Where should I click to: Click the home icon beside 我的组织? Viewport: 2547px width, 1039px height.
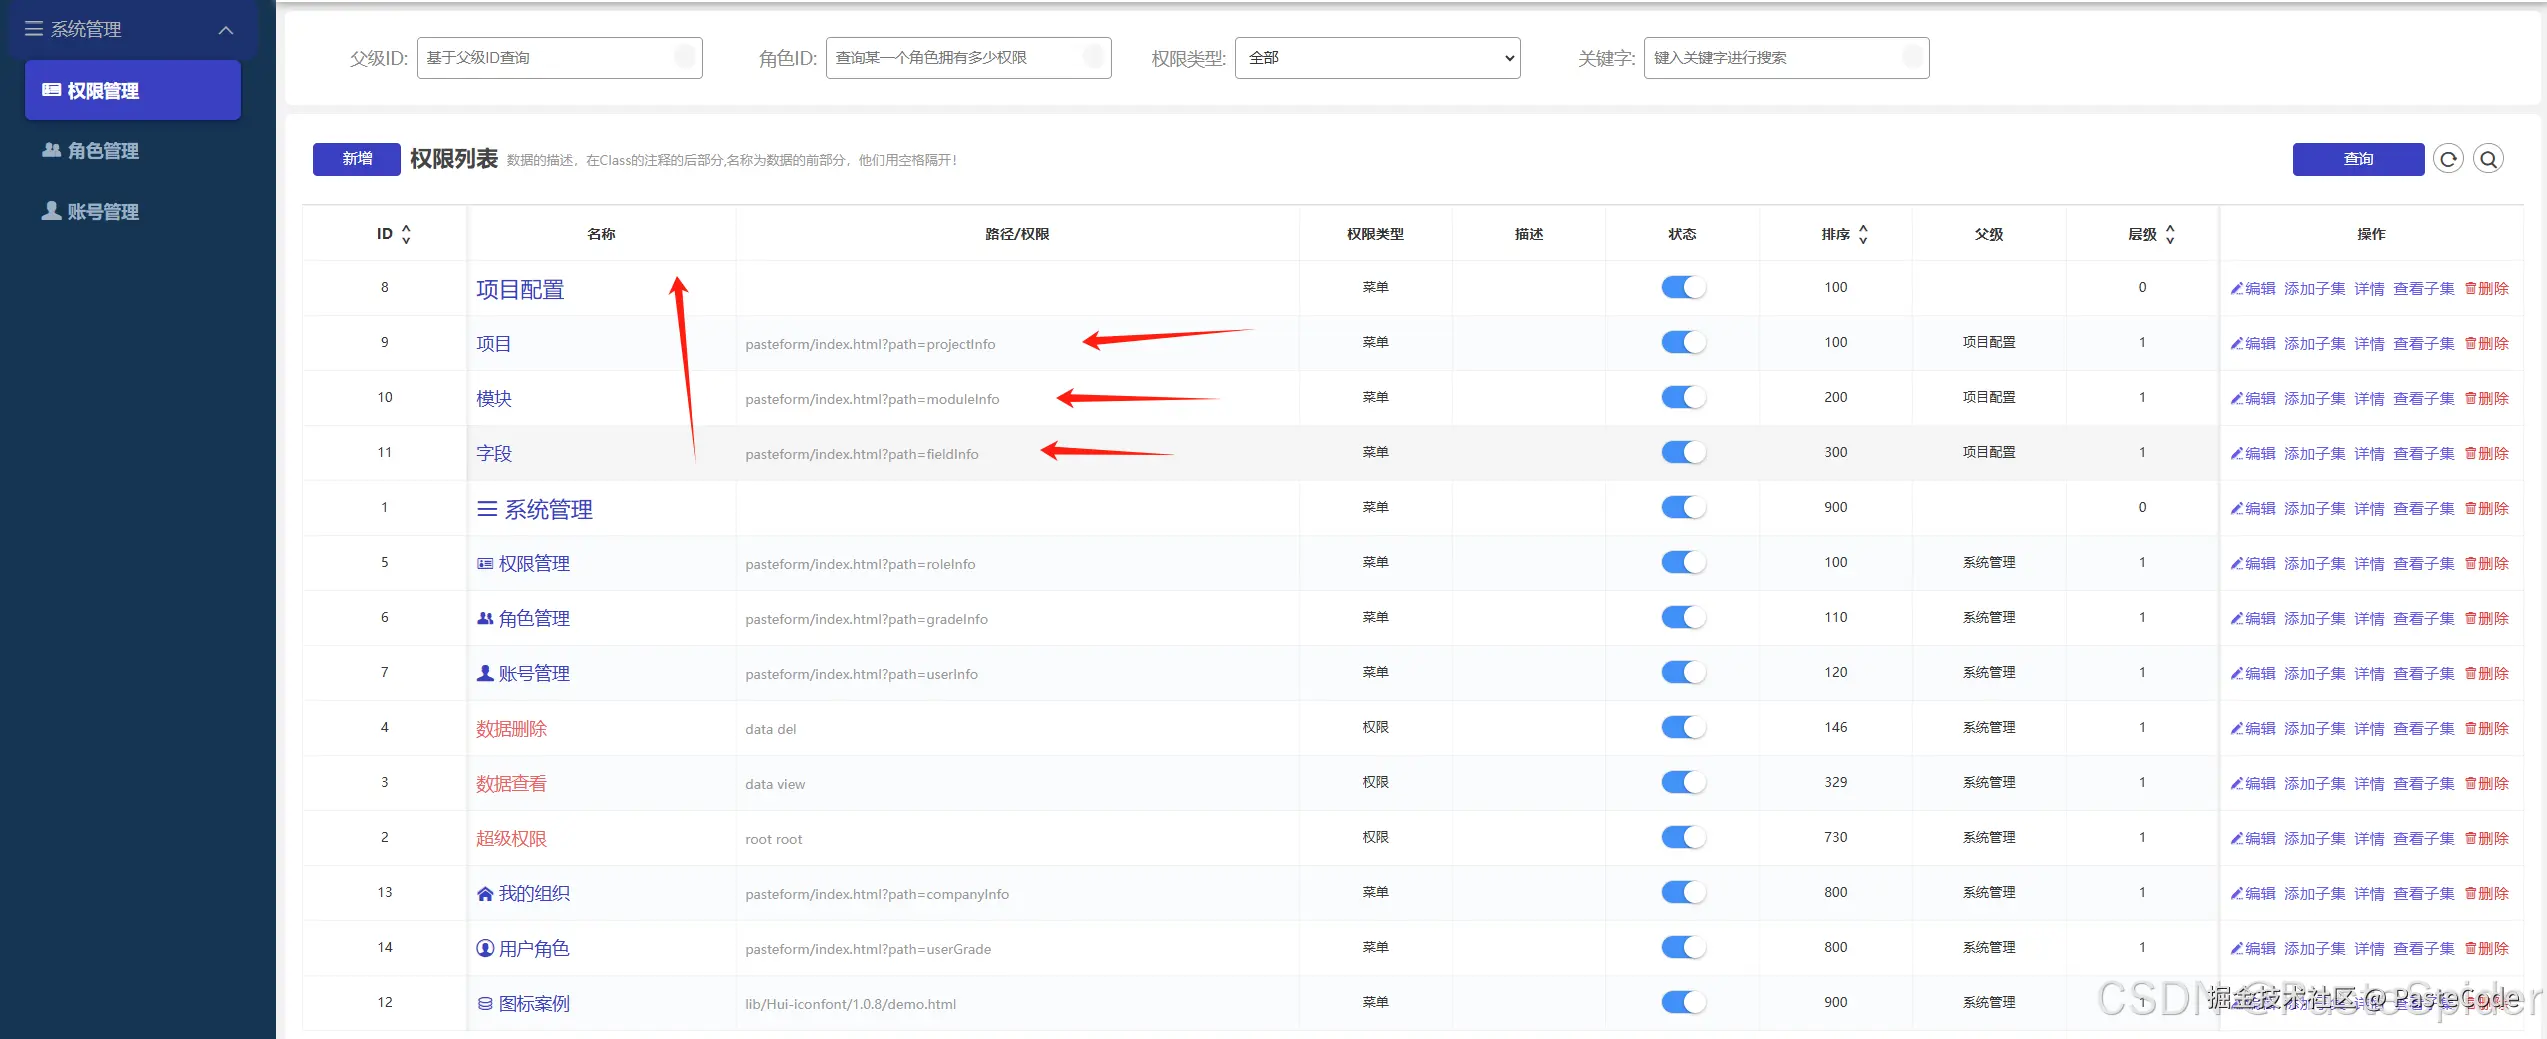[485, 894]
